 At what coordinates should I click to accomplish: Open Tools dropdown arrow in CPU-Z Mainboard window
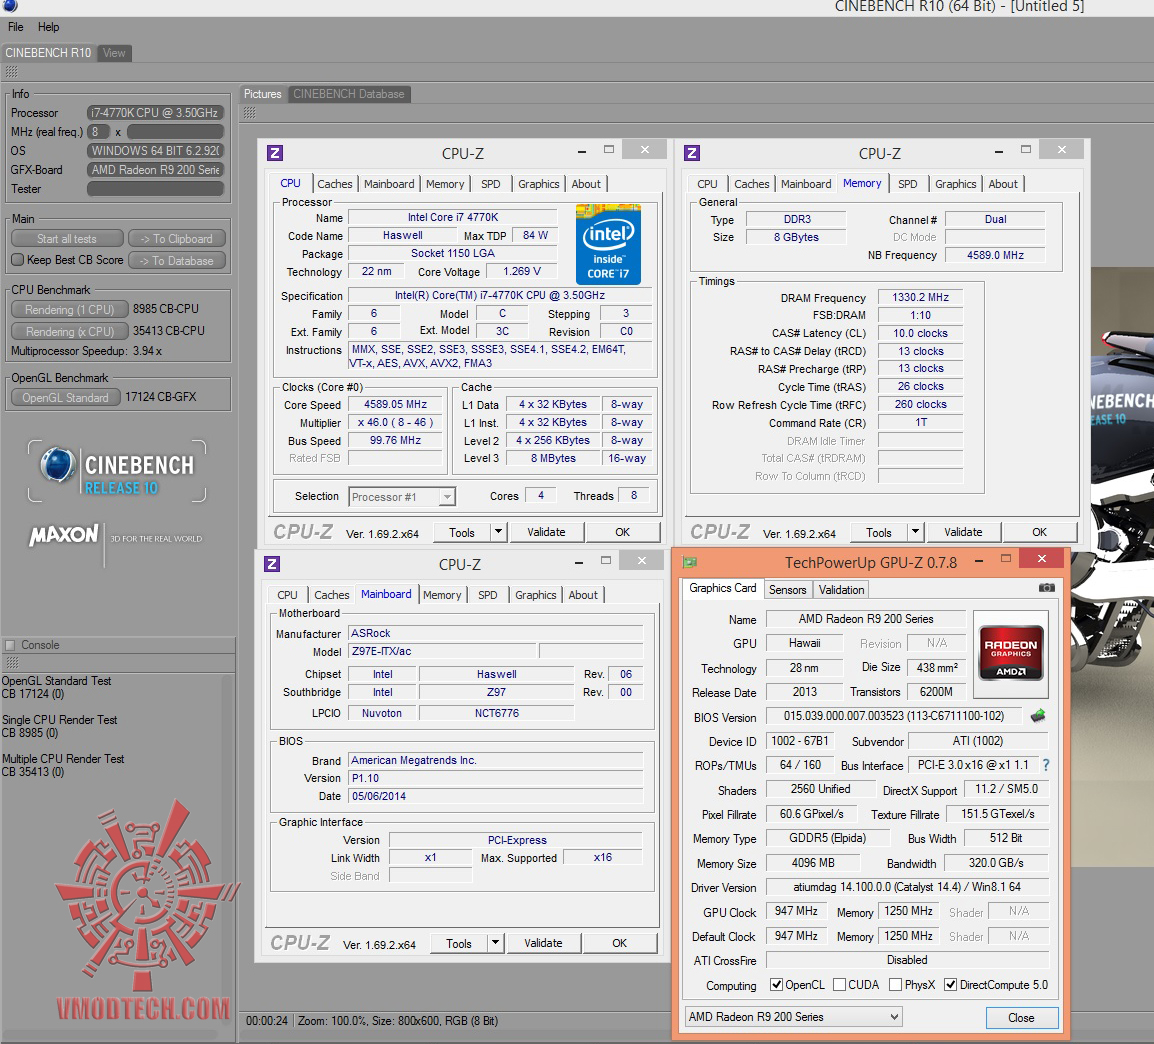click(x=495, y=942)
